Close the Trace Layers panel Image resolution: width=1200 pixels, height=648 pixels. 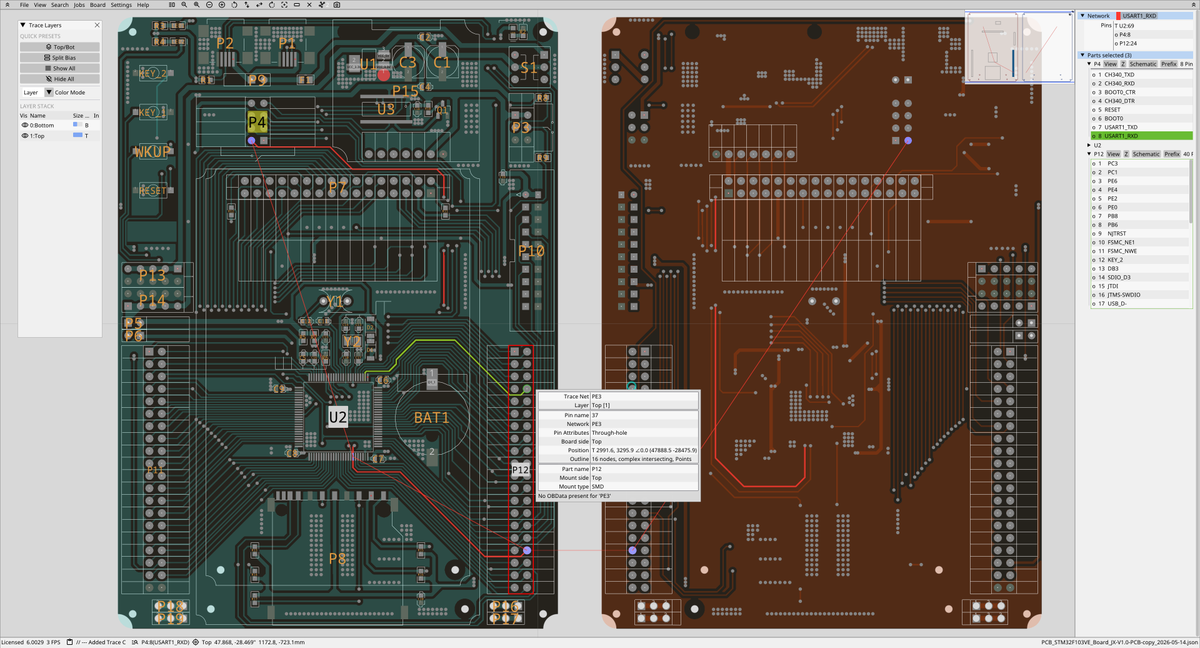(x=97, y=24)
